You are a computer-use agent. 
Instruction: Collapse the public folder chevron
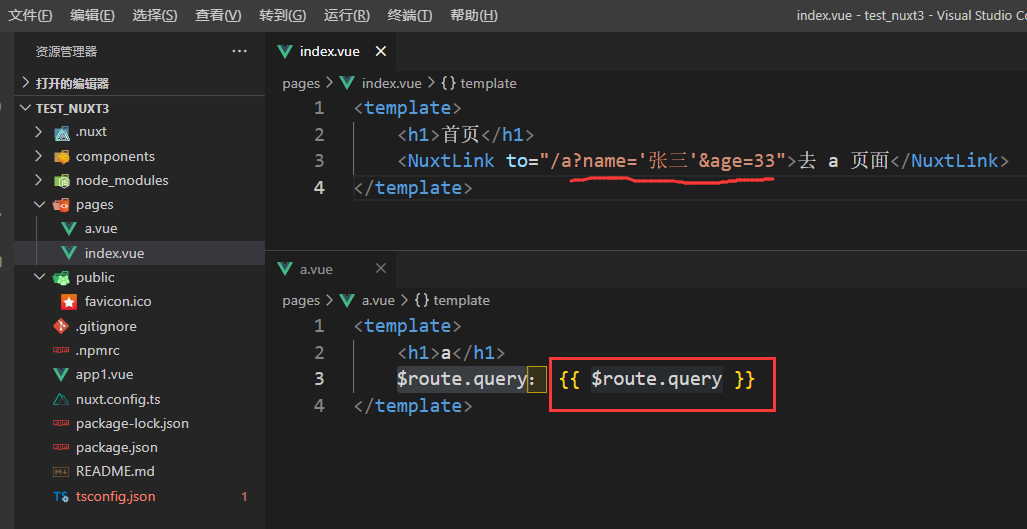pos(39,278)
